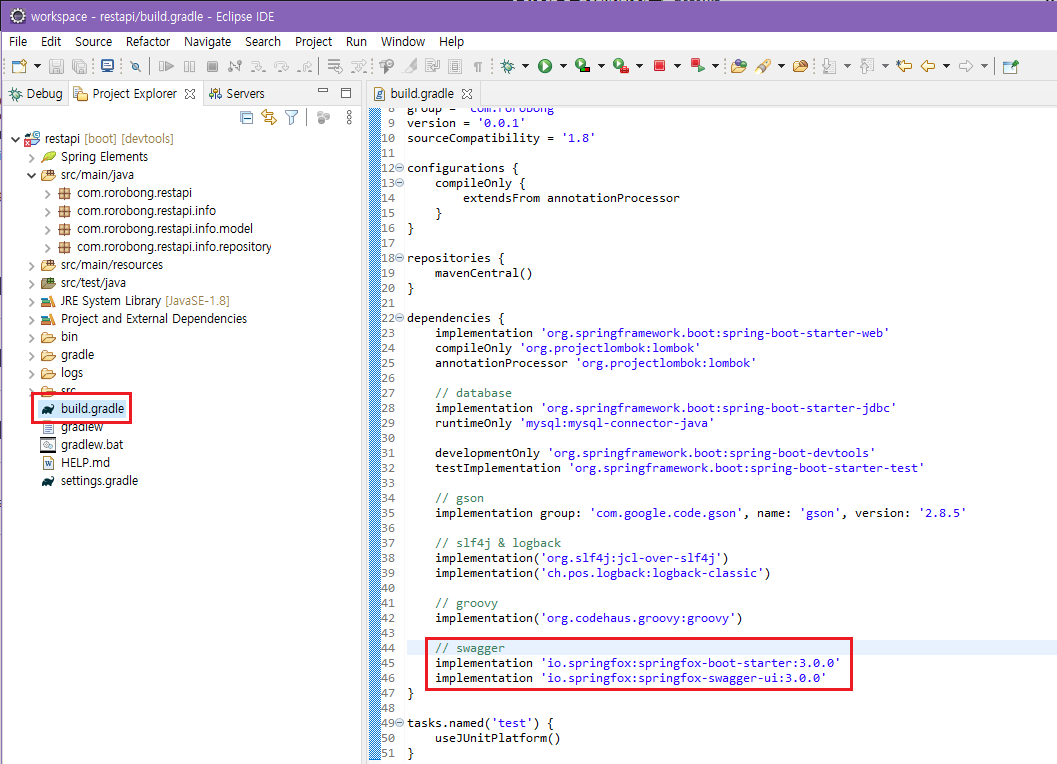Click the Open Type folder icon

[739, 66]
